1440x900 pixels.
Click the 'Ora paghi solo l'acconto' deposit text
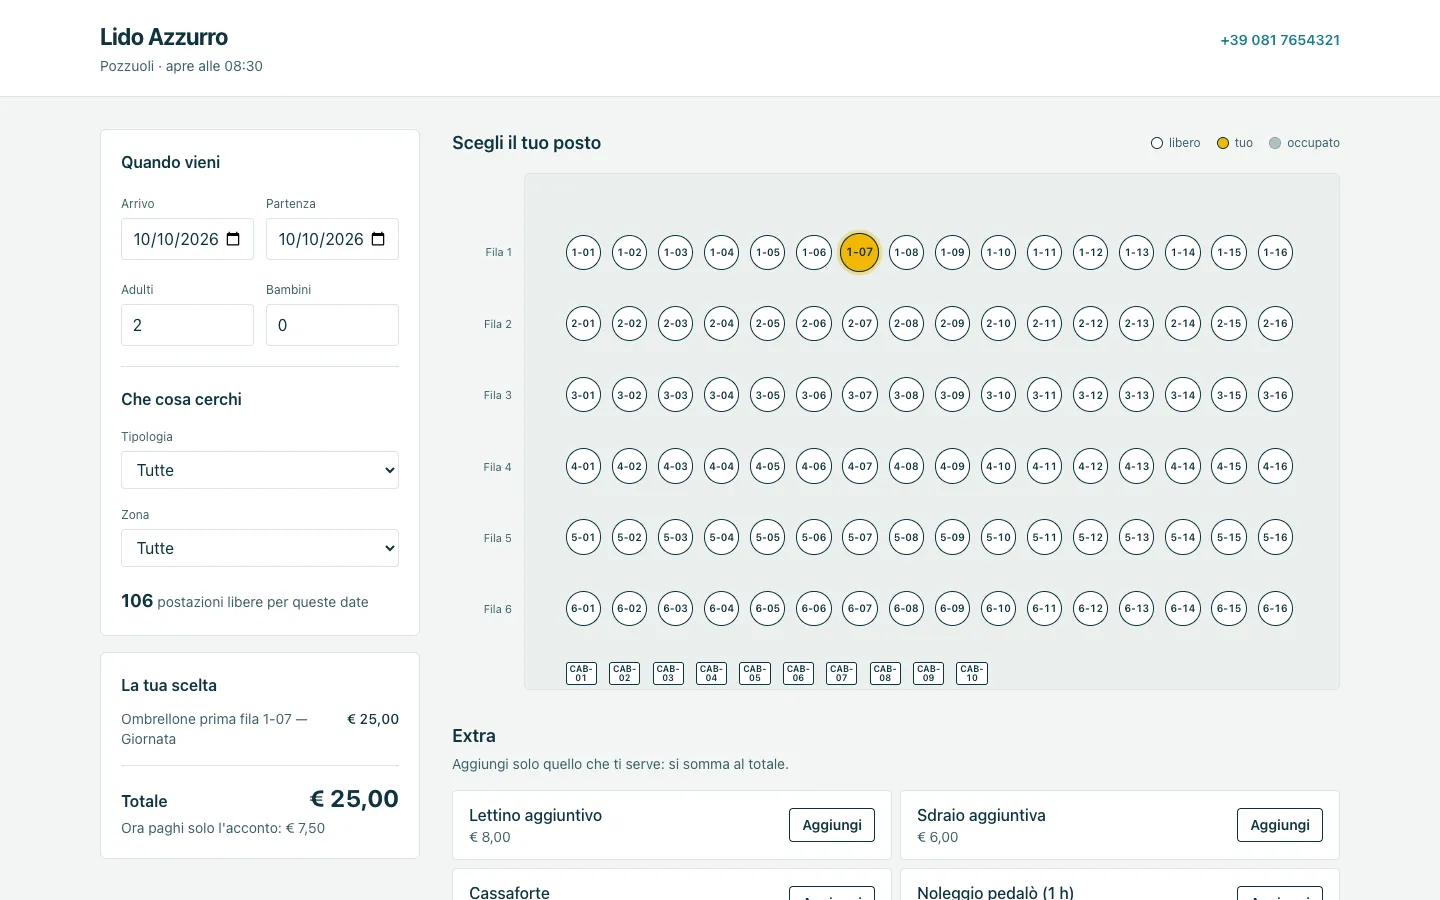point(223,828)
